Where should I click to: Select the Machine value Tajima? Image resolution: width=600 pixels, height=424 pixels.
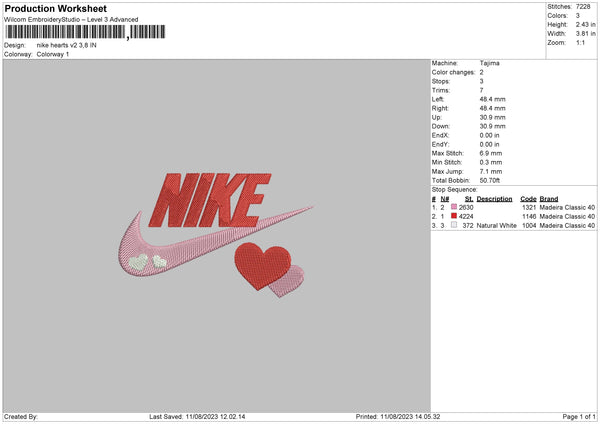pos(490,63)
